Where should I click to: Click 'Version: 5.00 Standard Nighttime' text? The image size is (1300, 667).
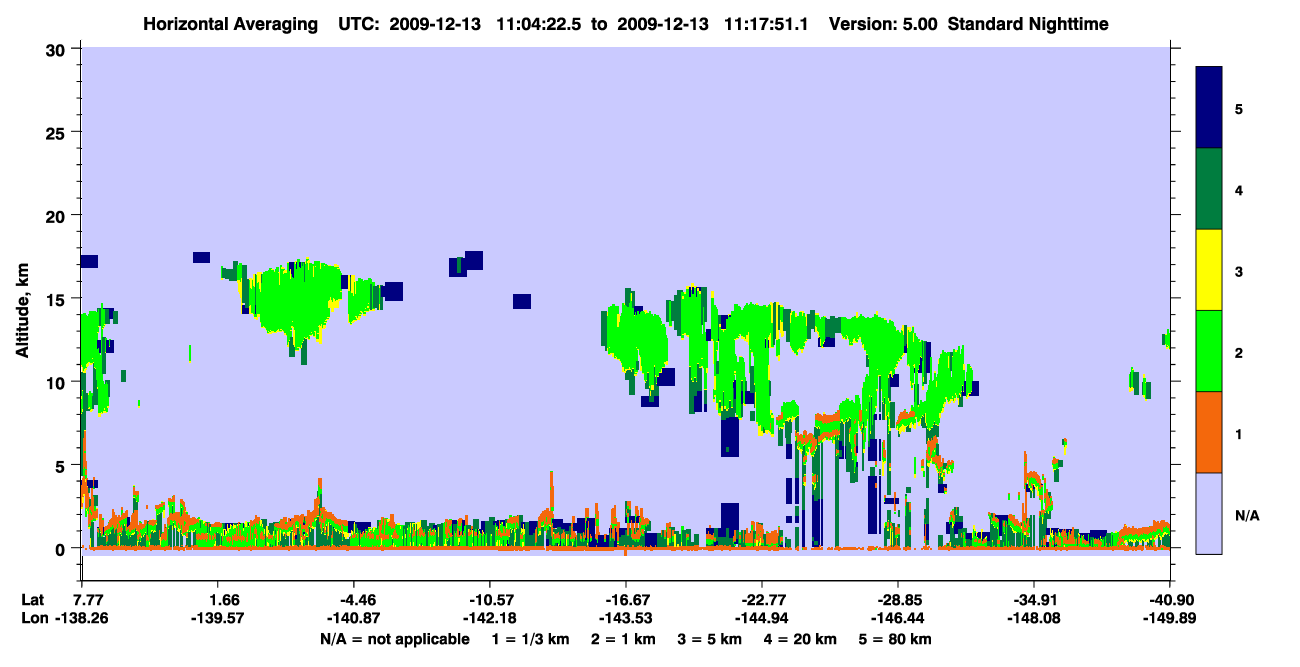(x=969, y=23)
